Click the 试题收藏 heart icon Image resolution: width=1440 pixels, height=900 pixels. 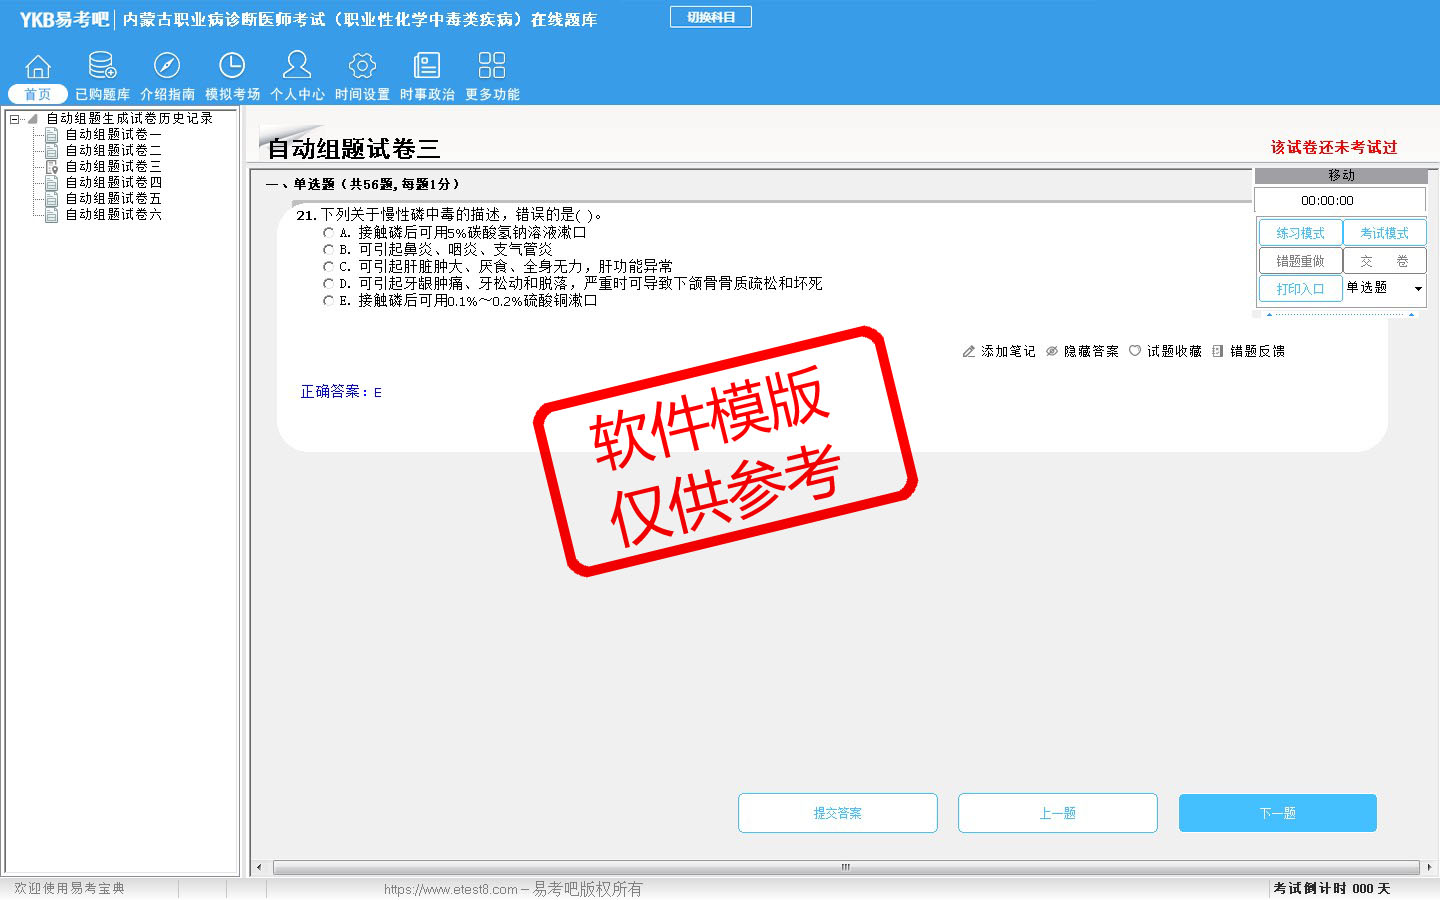click(x=1135, y=351)
